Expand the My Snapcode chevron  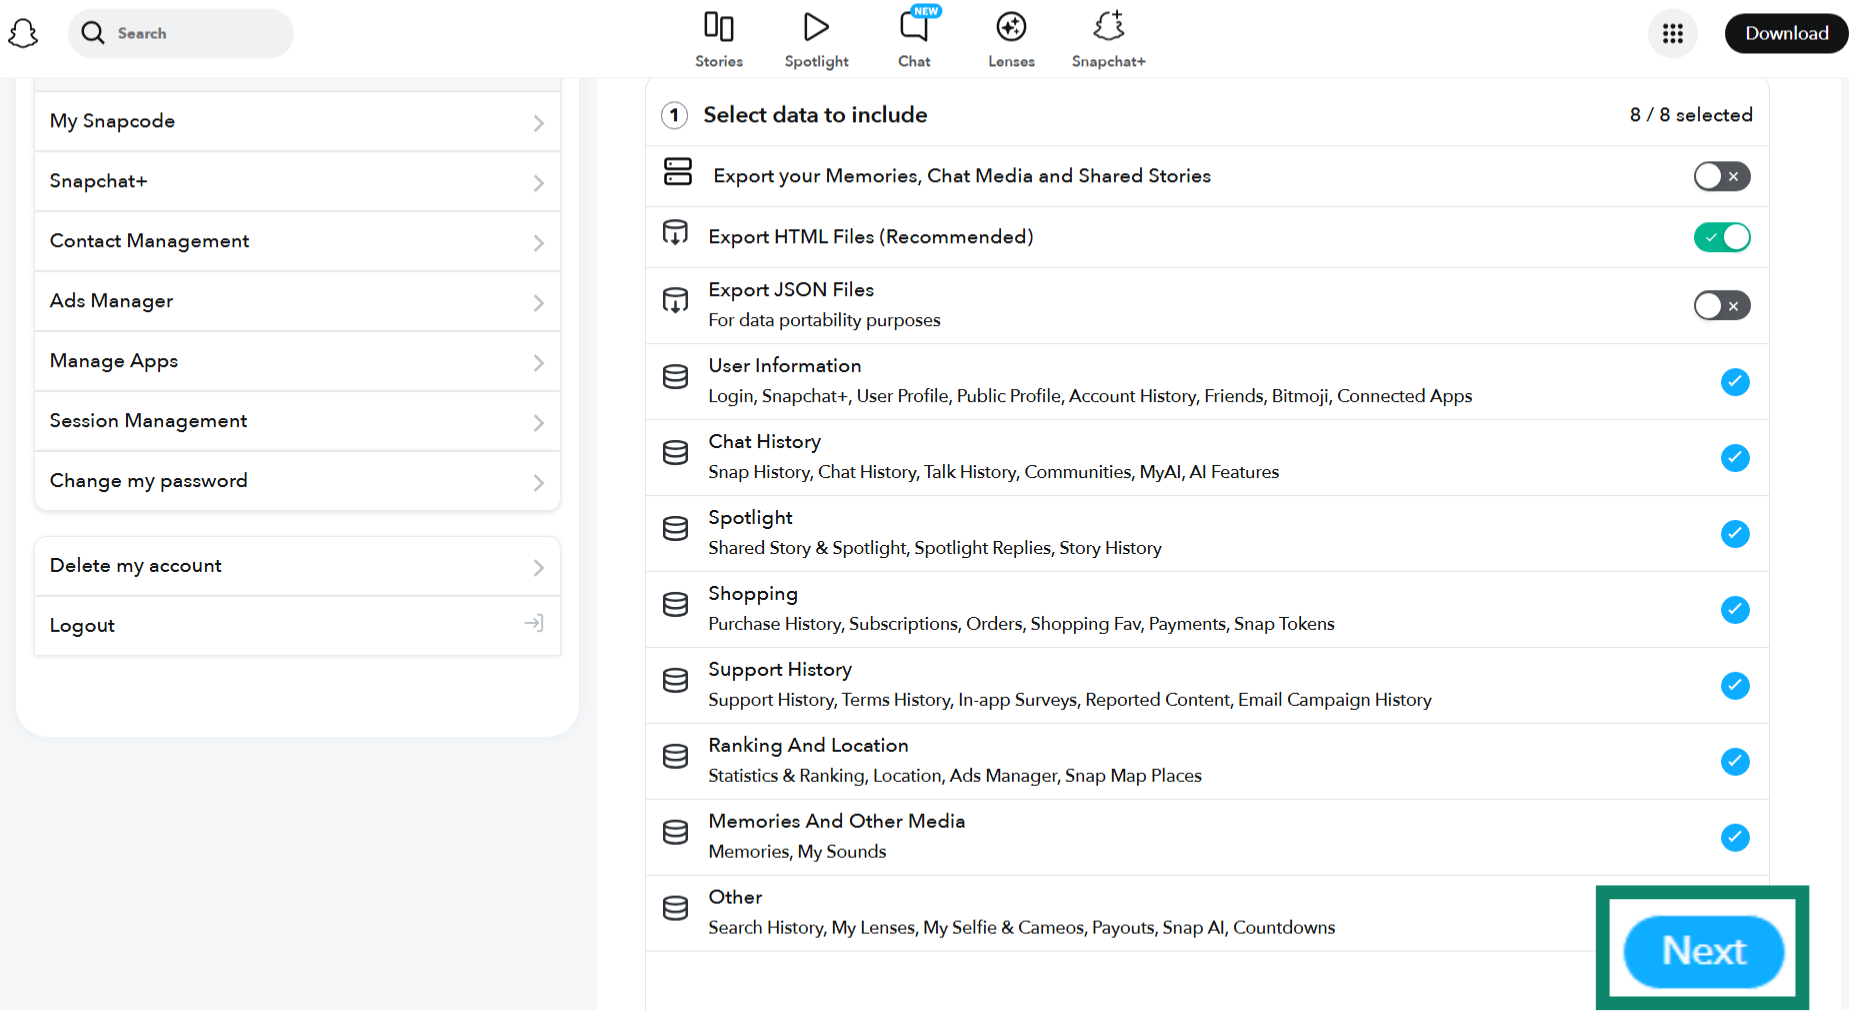pos(538,123)
